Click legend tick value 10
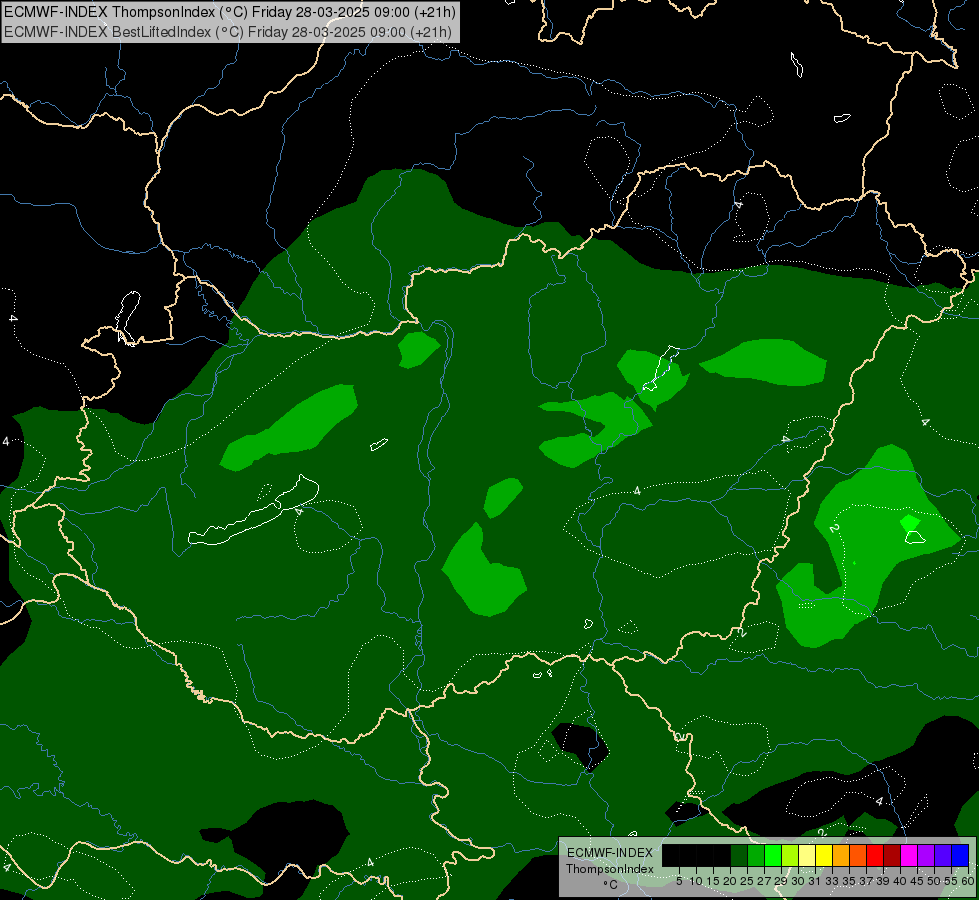The image size is (979, 900). coord(696,881)
